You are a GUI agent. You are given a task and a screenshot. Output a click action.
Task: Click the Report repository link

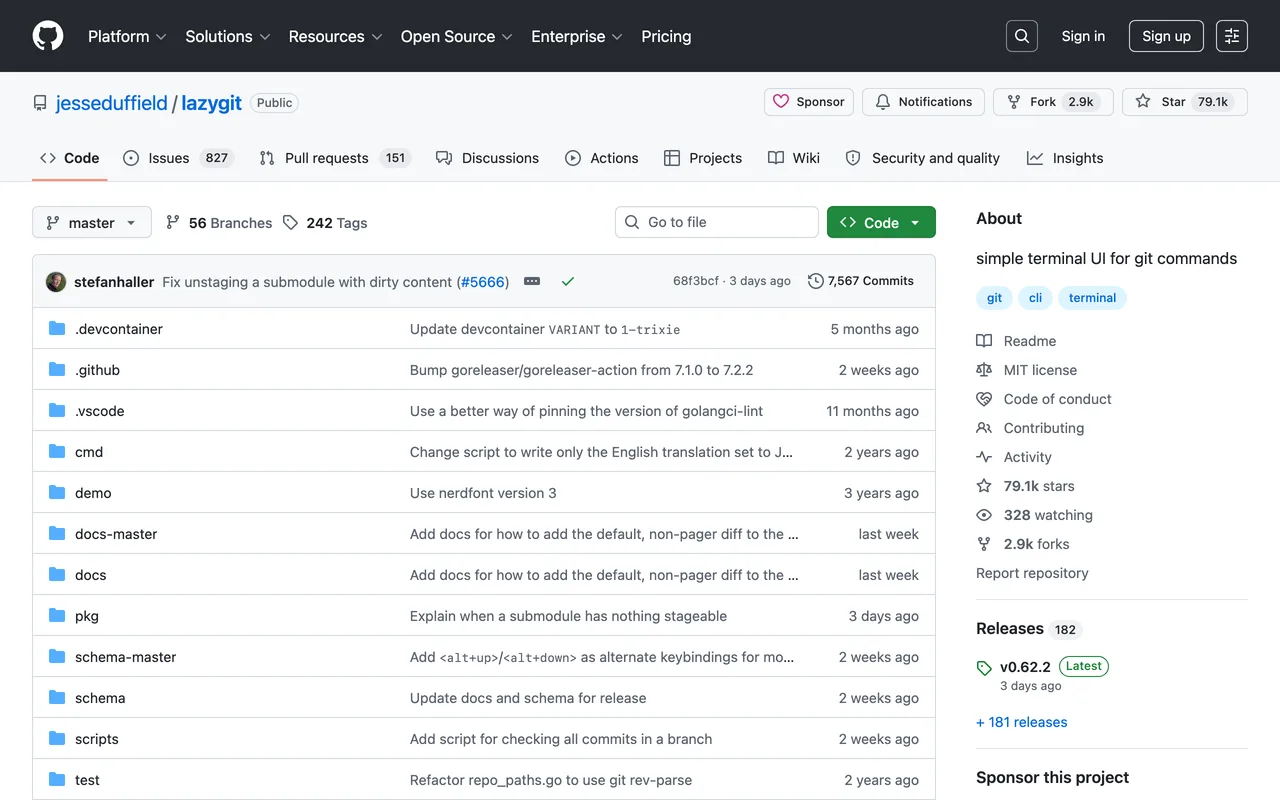(1032, 573)
